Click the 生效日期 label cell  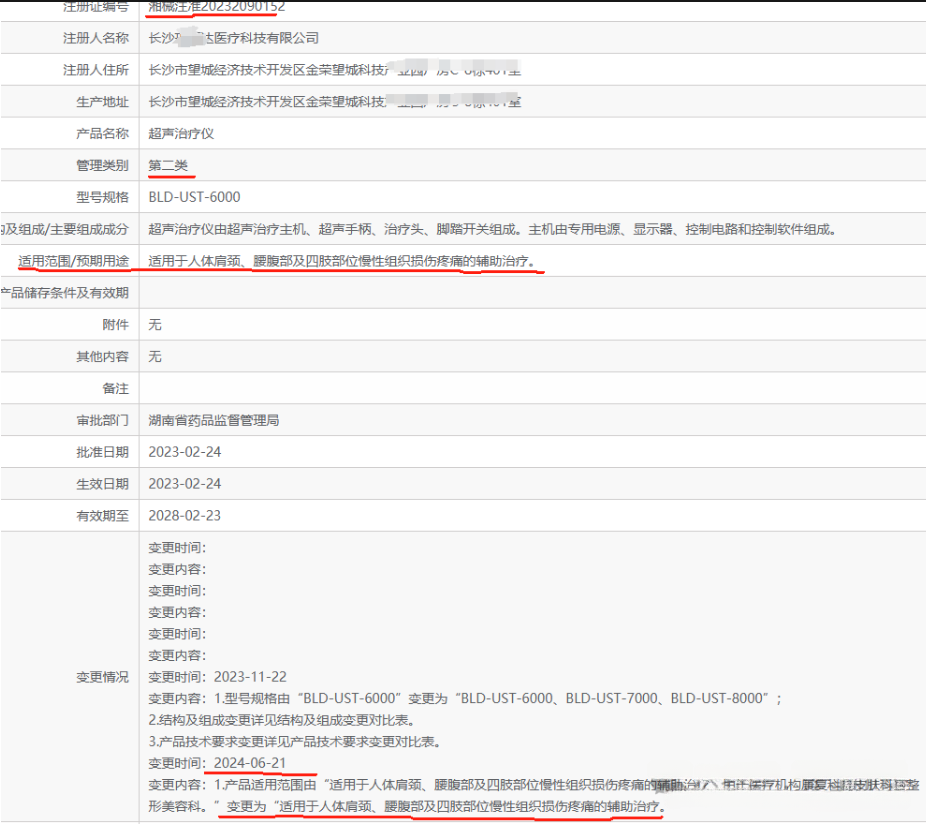point(103,484)
